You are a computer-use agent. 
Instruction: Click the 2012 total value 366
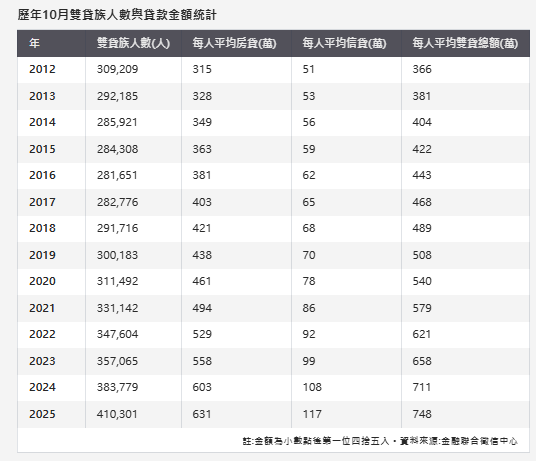coord(422,69)
